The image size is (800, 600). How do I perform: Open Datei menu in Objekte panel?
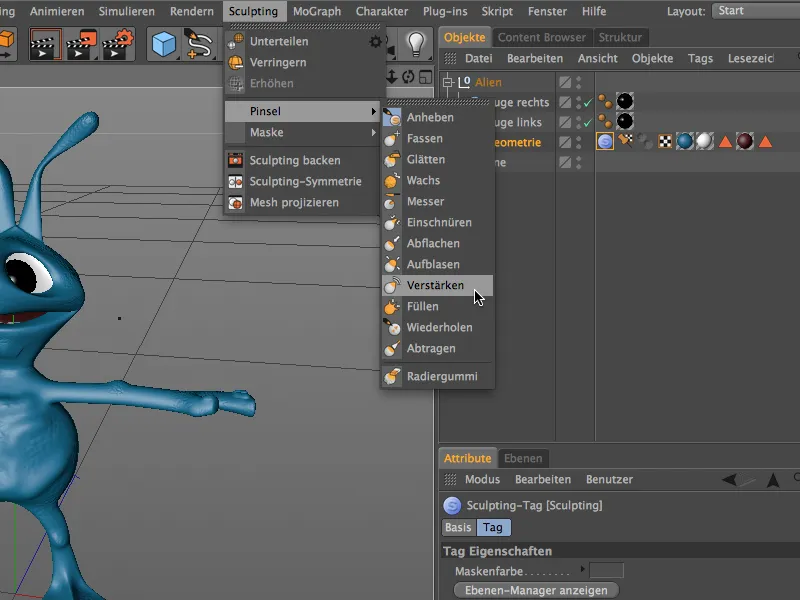click(479, 59)
